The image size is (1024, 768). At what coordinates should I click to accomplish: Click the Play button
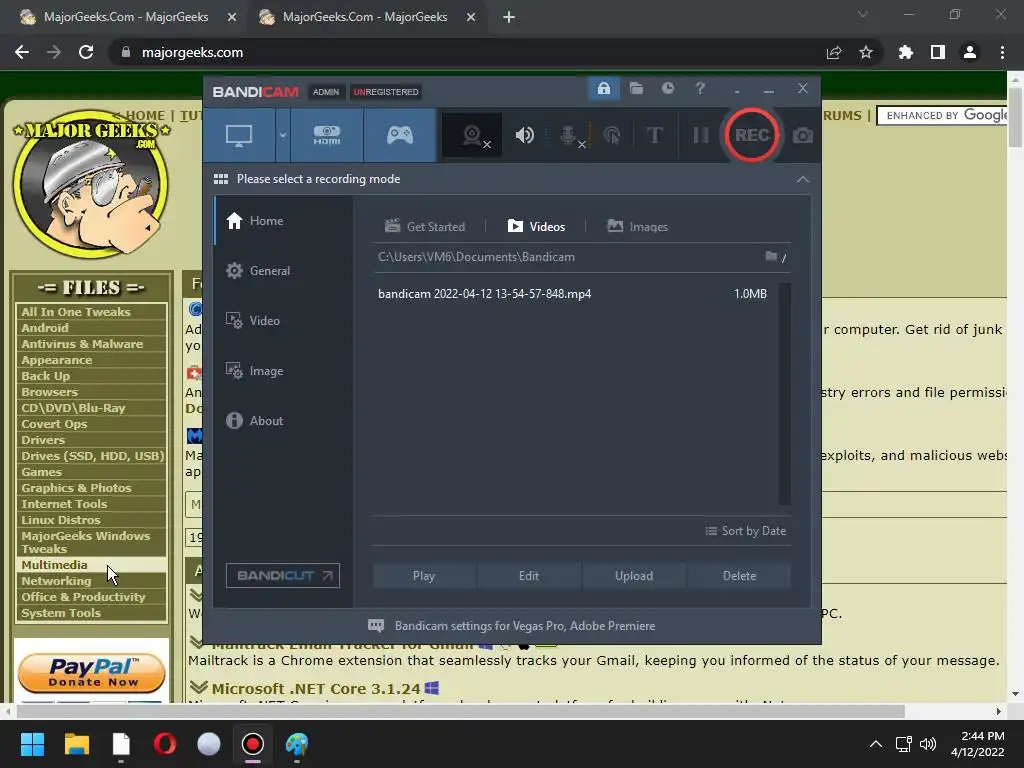tap(424, 576)
